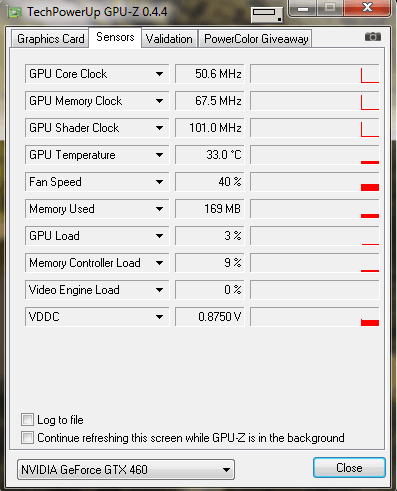Click the Fan Speed red history graph
This screenshot has width=397, height=491.
coord(315,182)
